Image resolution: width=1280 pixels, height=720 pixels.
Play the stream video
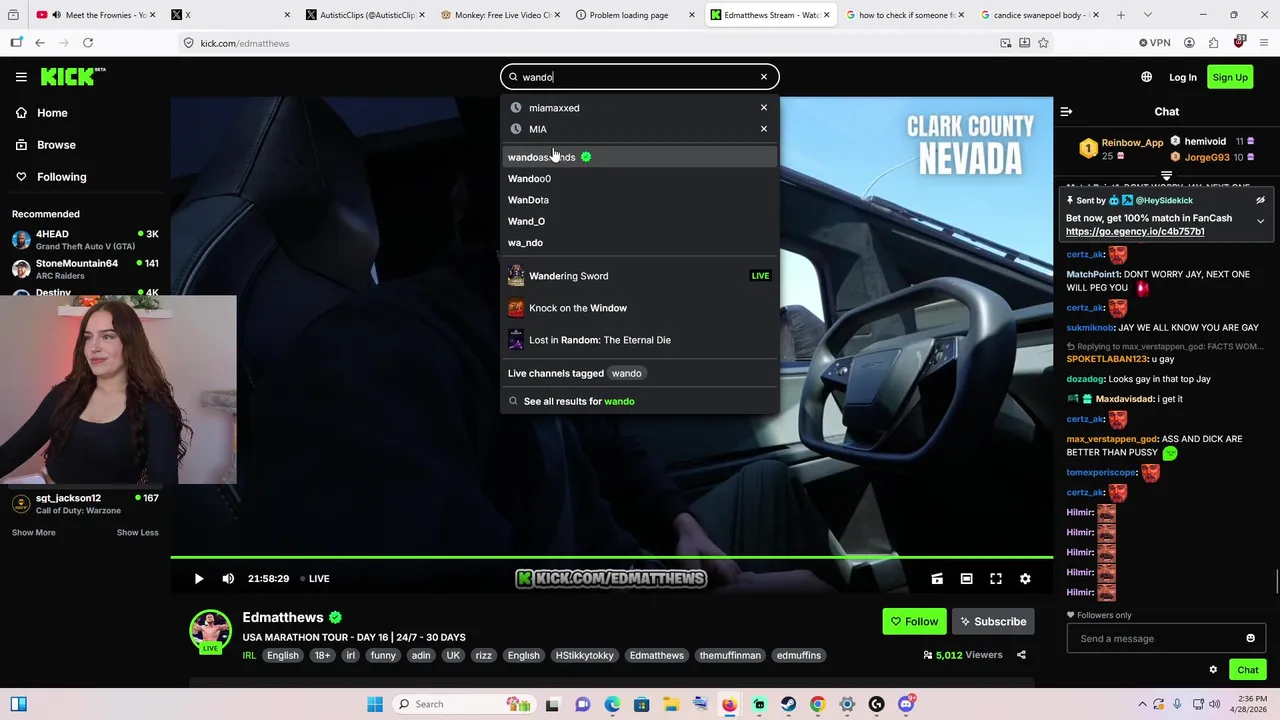(198, 578)
